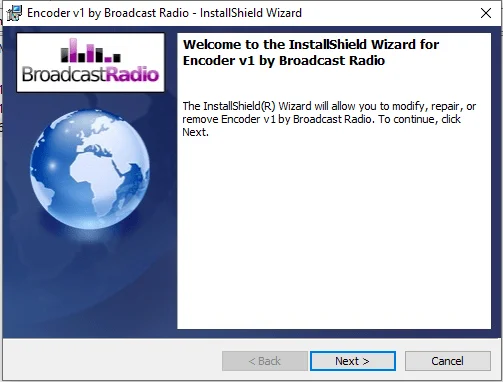Click the Broadcast Radio logo image
The image size is (503, 382).
pyautogui.click(x=90, y=62)
